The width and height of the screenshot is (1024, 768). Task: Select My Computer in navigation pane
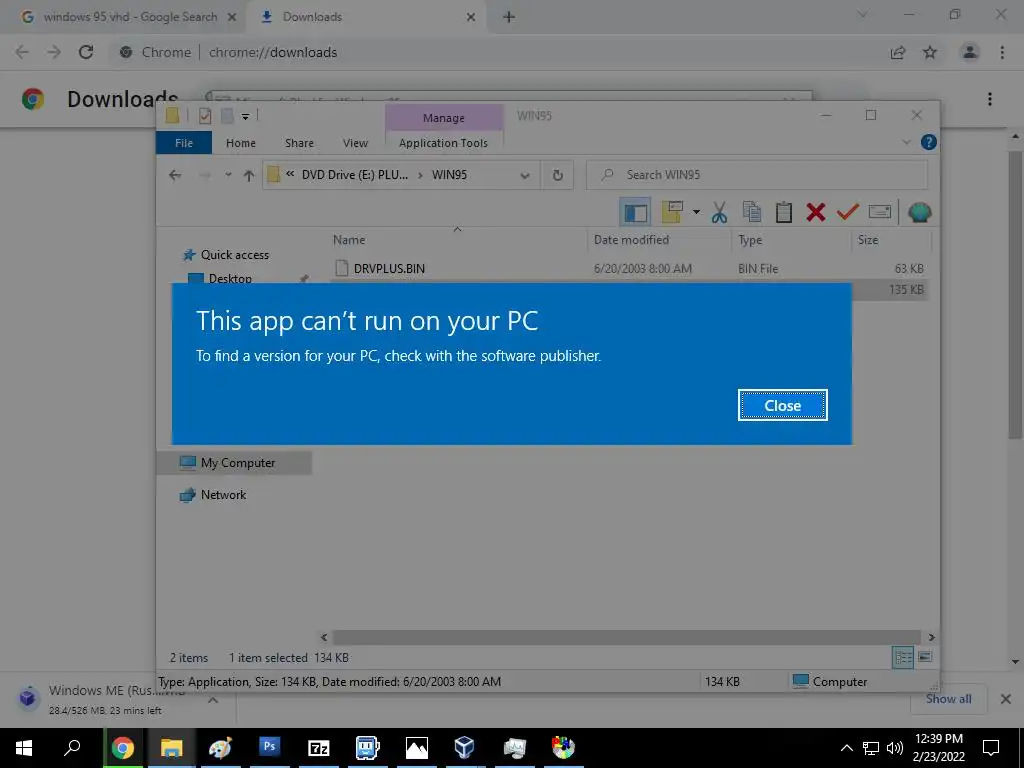click(238, 463)
